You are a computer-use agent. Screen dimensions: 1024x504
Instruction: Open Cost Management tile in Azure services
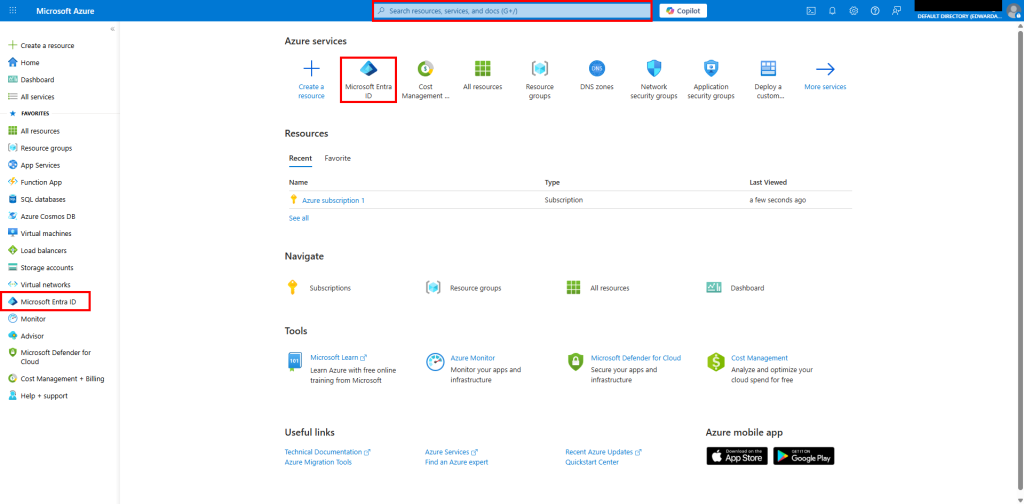(x=426, y=80)
